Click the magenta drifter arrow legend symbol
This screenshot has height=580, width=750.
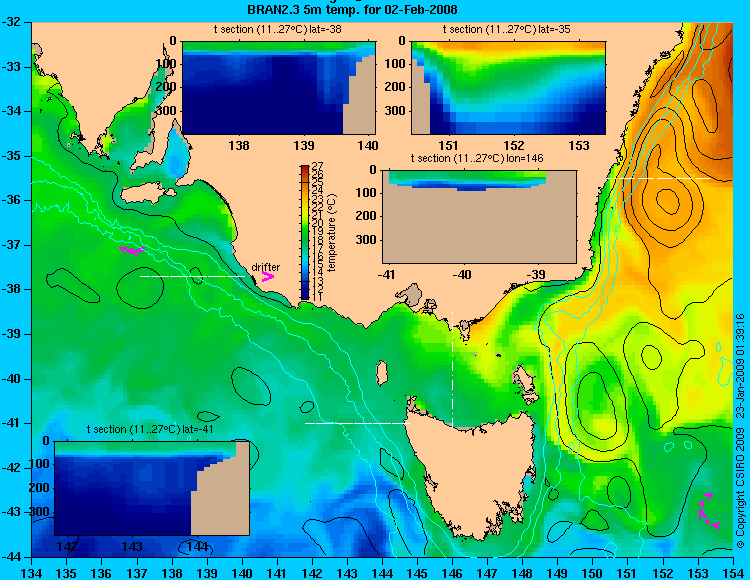pyautogui.click(x=267, y=276)
